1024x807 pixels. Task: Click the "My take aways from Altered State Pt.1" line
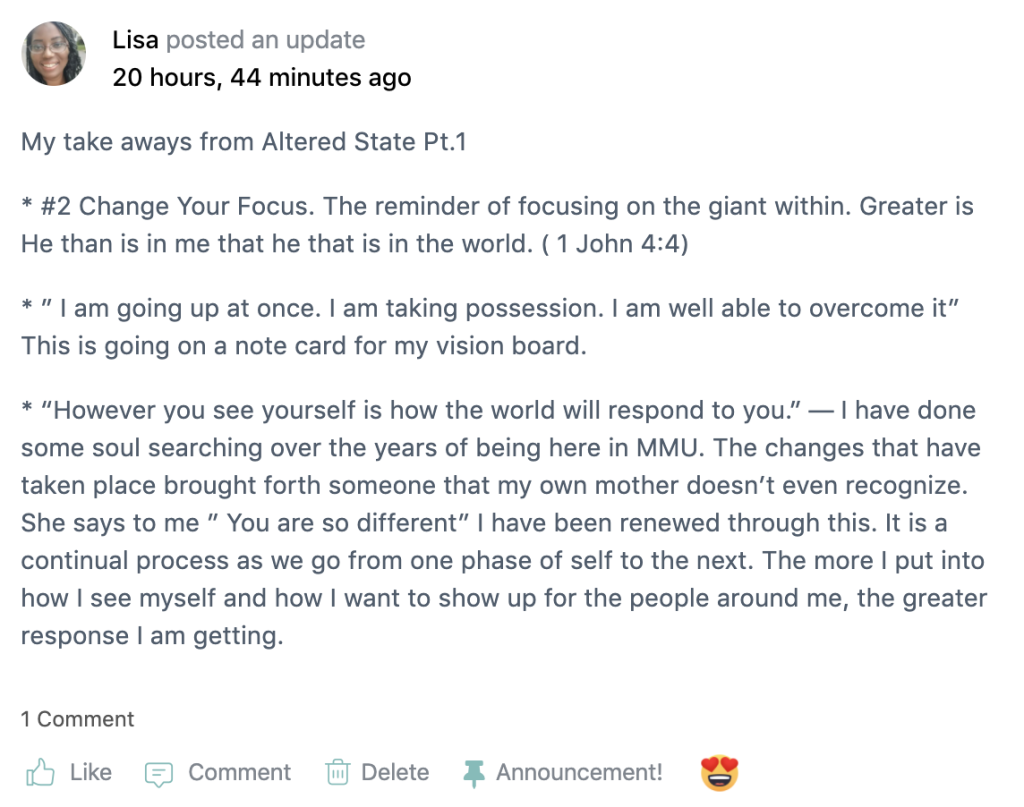pyautogui.click(x=244, y=142)
